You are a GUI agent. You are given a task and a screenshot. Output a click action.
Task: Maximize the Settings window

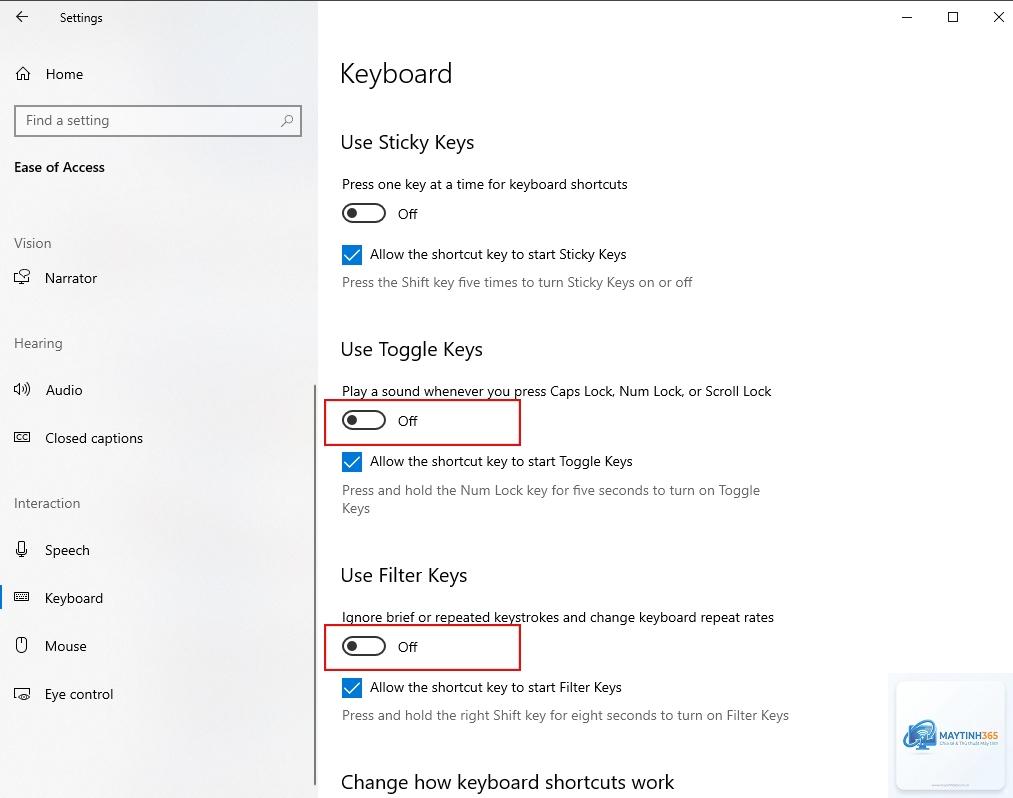(x=953, y=17)
